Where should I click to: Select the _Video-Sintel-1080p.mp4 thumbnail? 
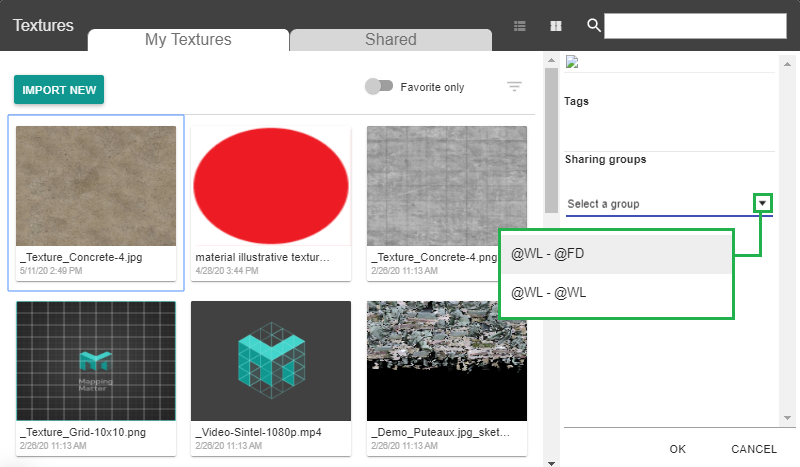click(270, 360)
